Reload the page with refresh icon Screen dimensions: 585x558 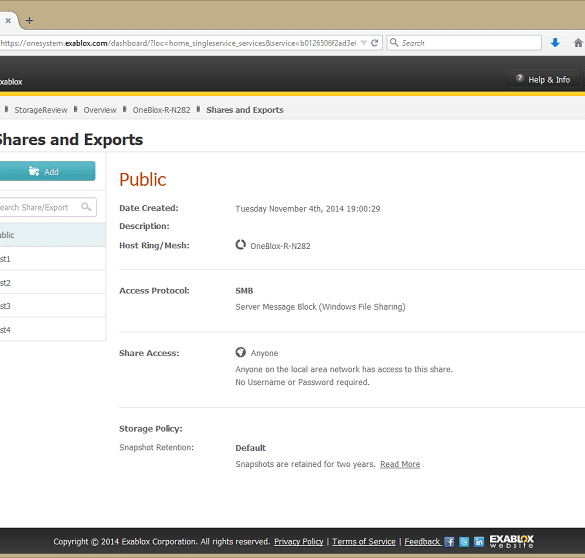click(375, 43)
